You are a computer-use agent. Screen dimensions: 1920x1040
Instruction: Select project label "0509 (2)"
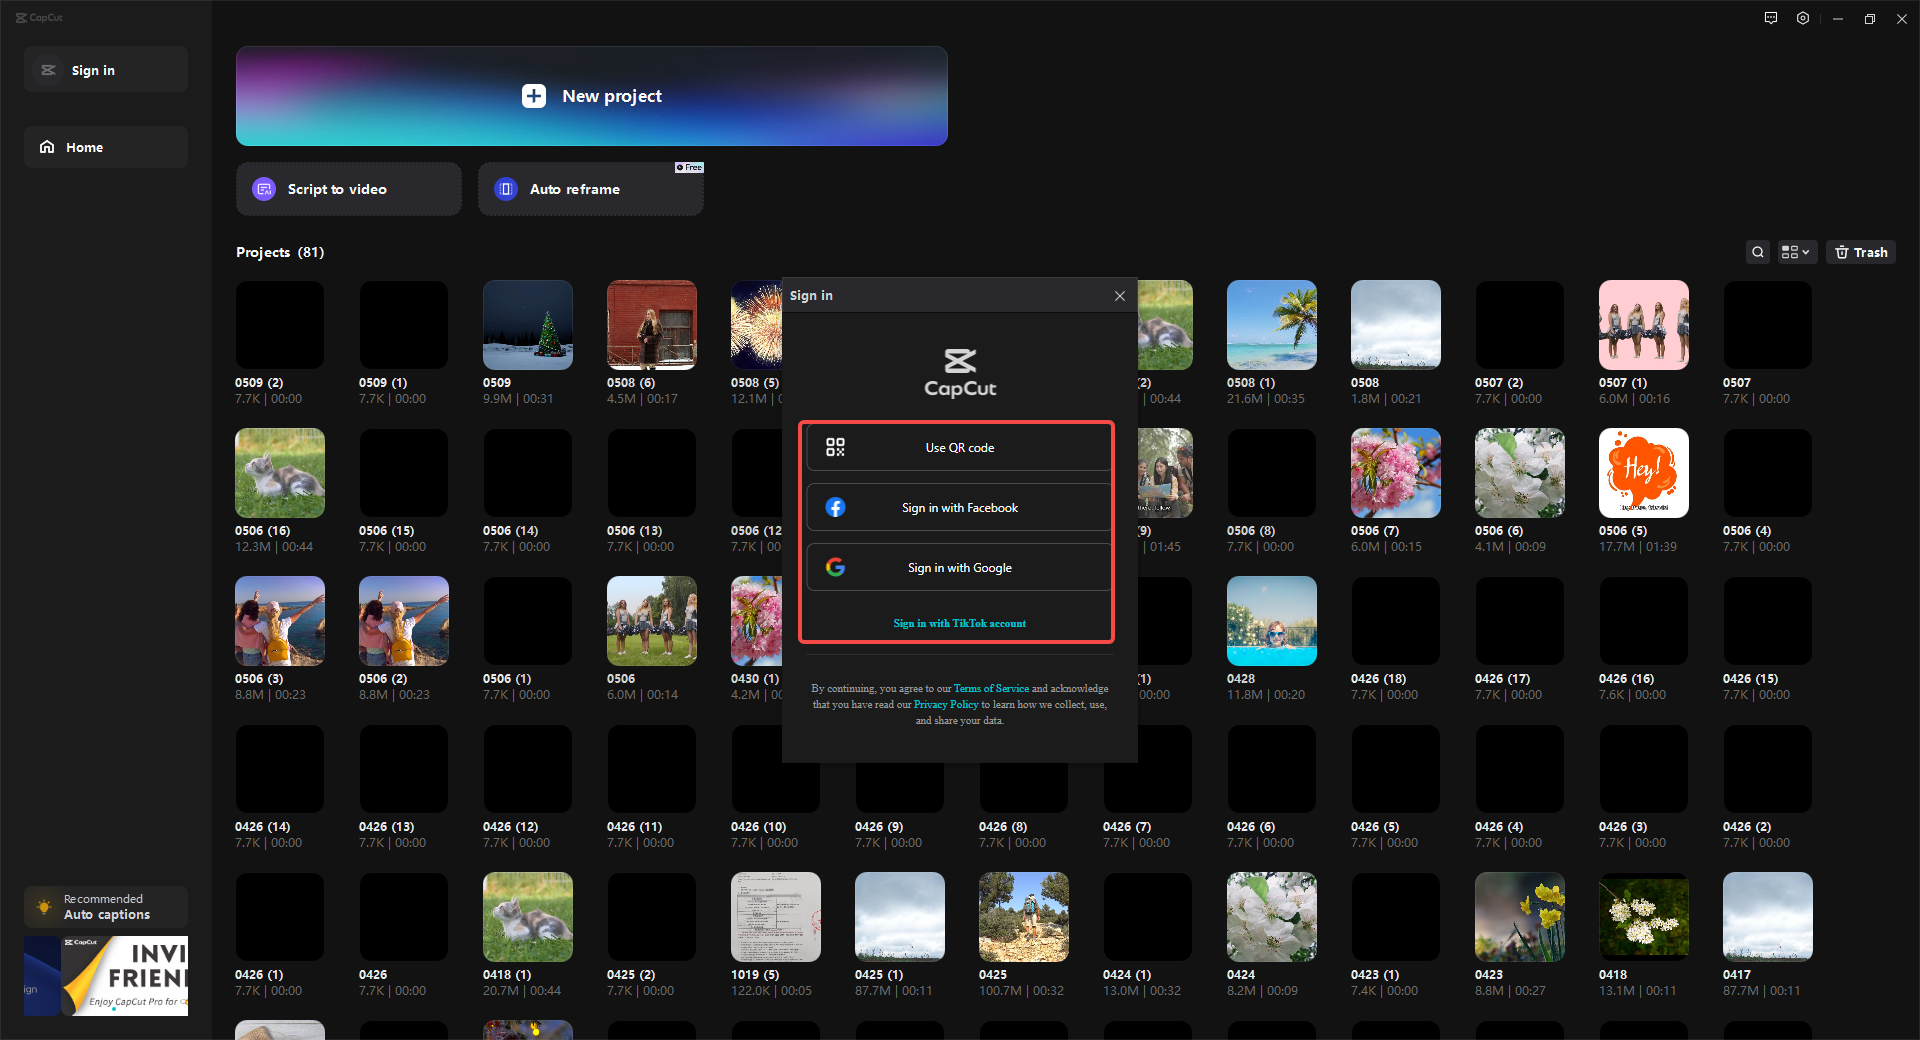click(x=259, y=383)
